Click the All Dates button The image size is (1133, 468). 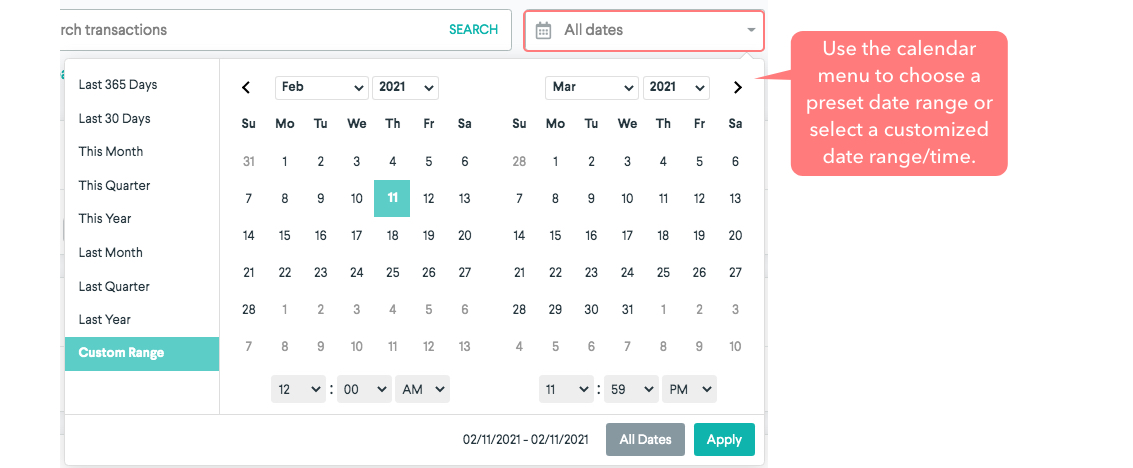point(645,440)
